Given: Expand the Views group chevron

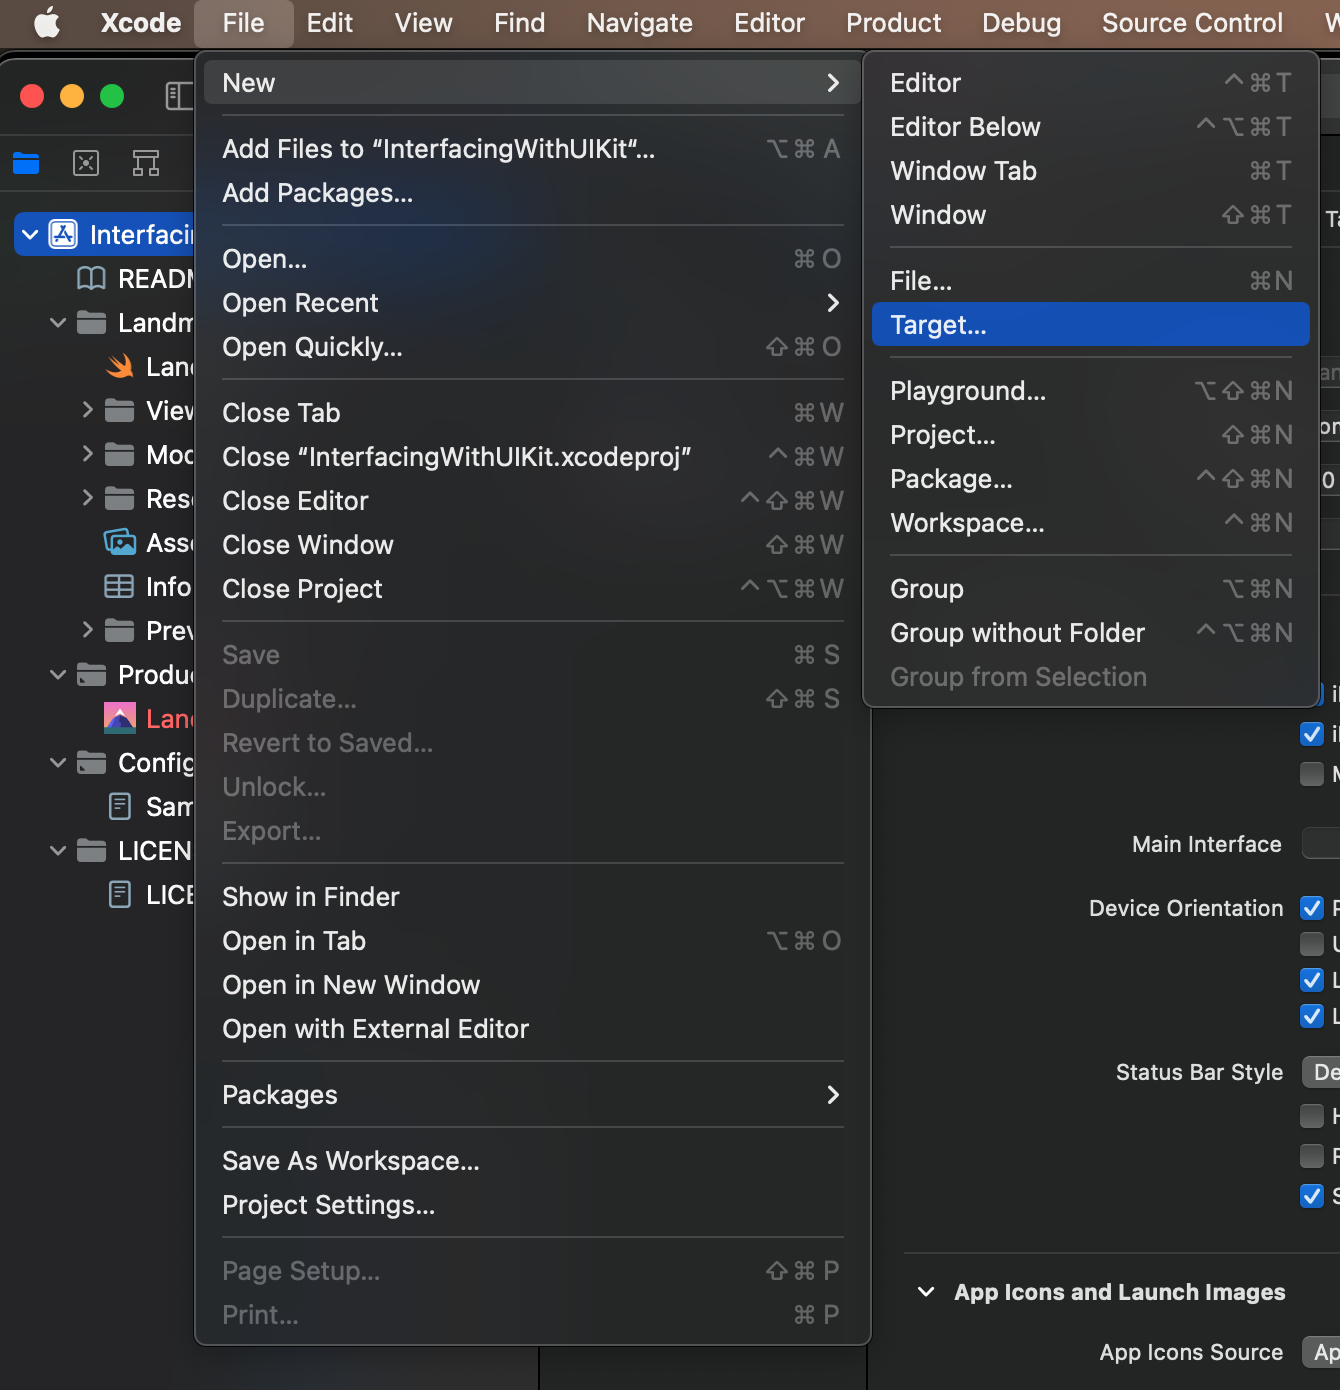Looking at the screenshot, I should [87, 410].
